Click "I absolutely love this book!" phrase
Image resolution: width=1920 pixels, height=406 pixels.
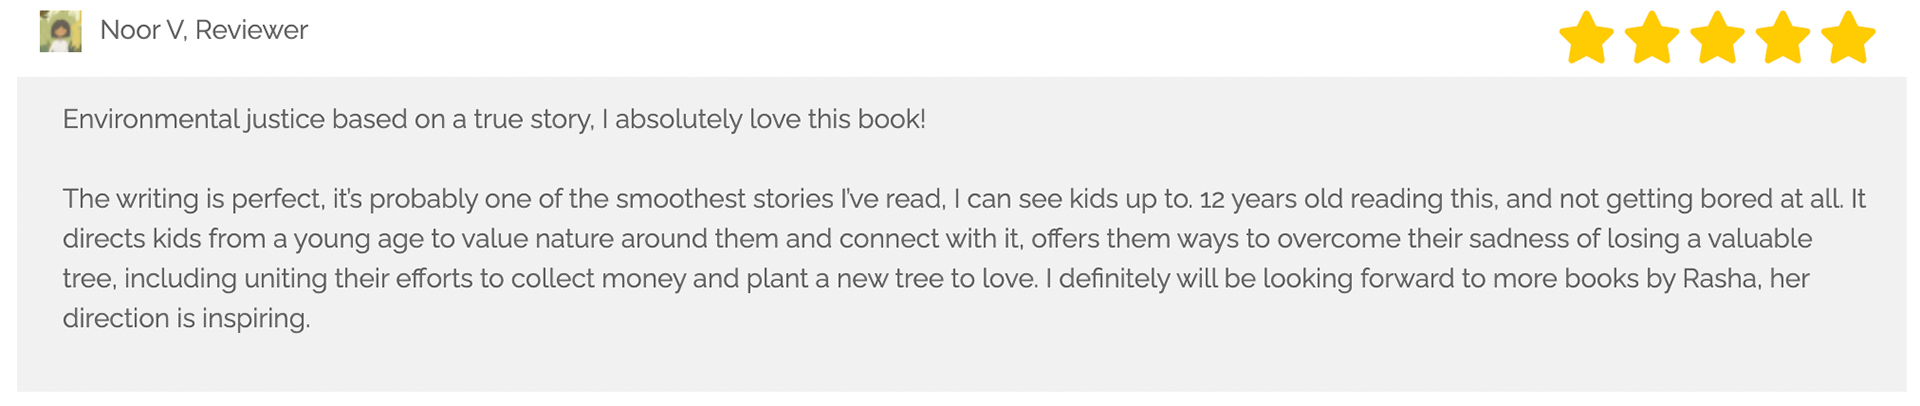769,119
